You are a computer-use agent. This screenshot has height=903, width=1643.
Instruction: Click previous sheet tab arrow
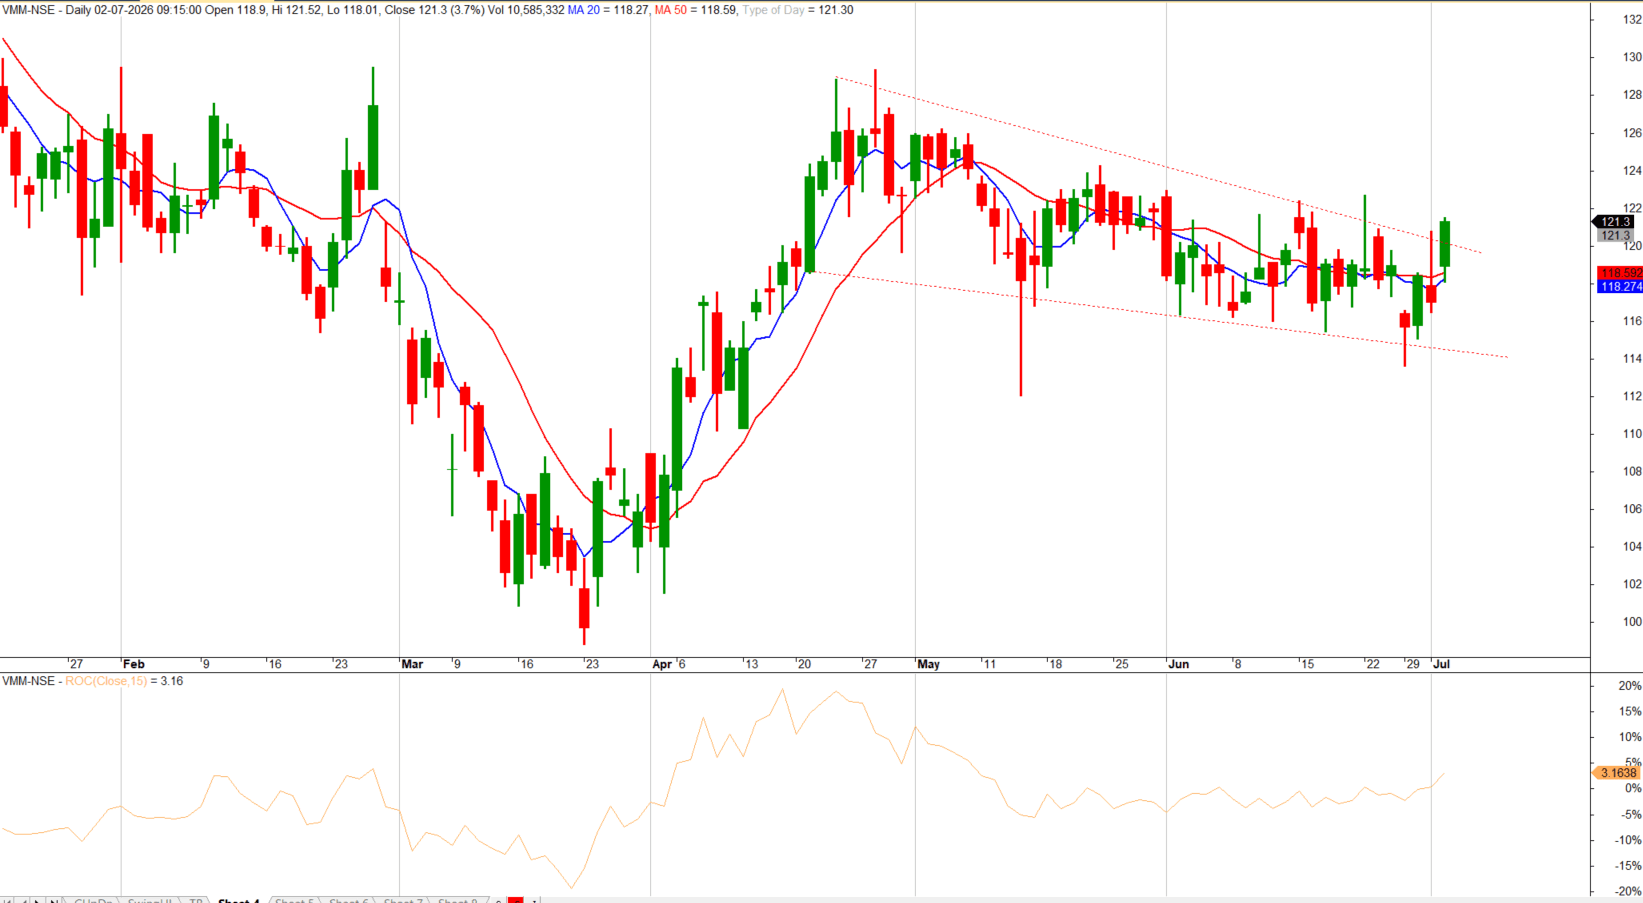[x=23, y=900]
